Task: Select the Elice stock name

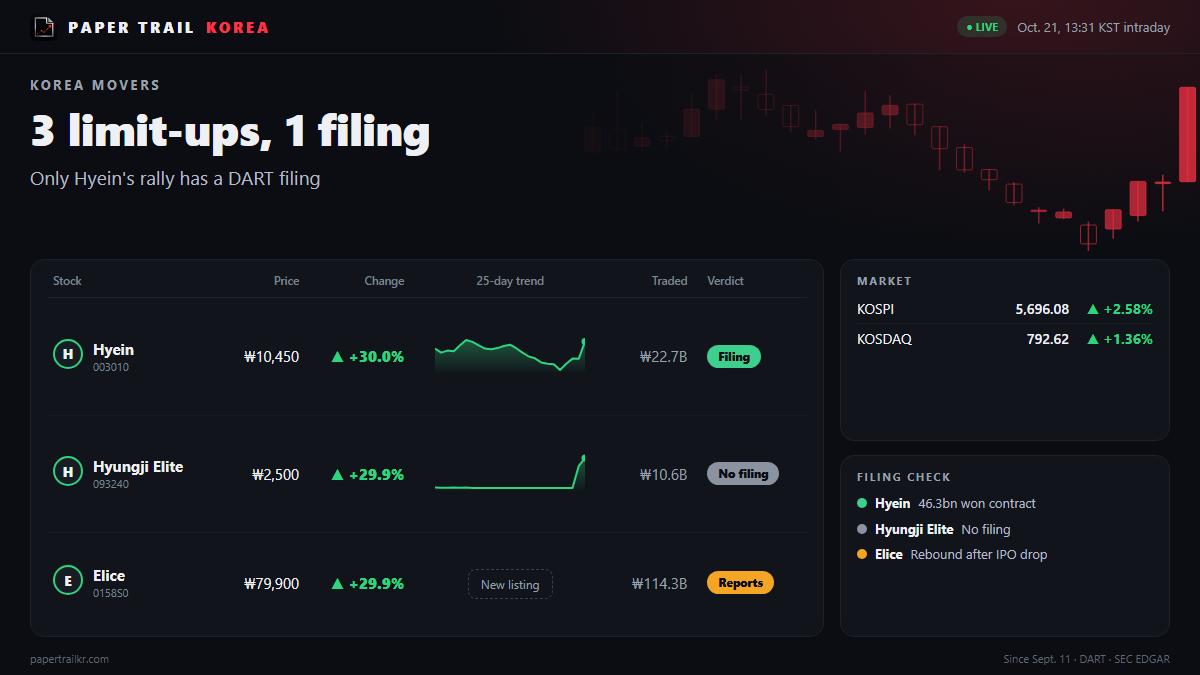Action: (109, 576)
